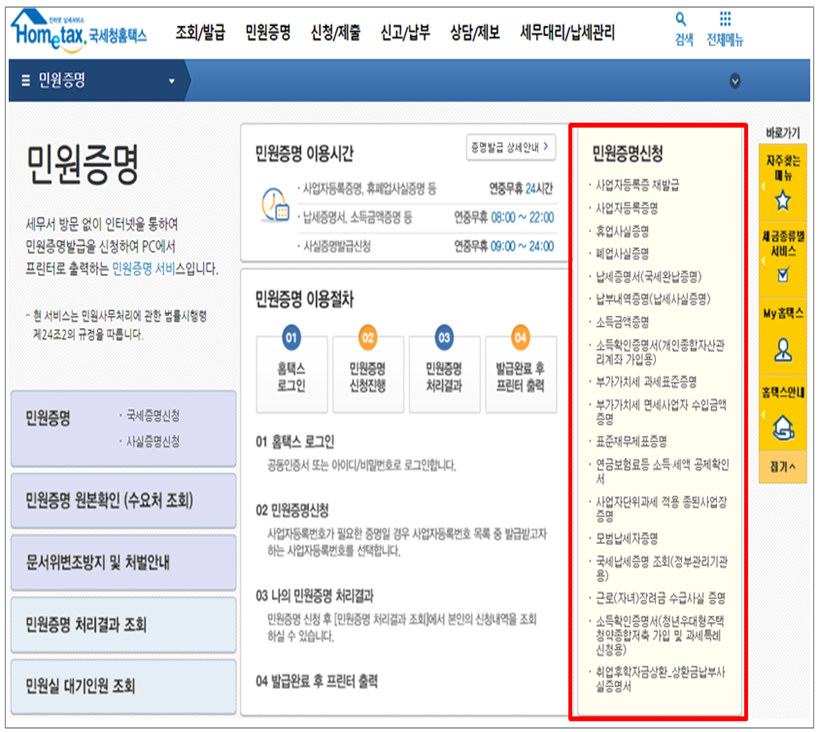Select step circle 04 in 이용절차
Viewport: 820px width, 732px height.
pos(520,337)
